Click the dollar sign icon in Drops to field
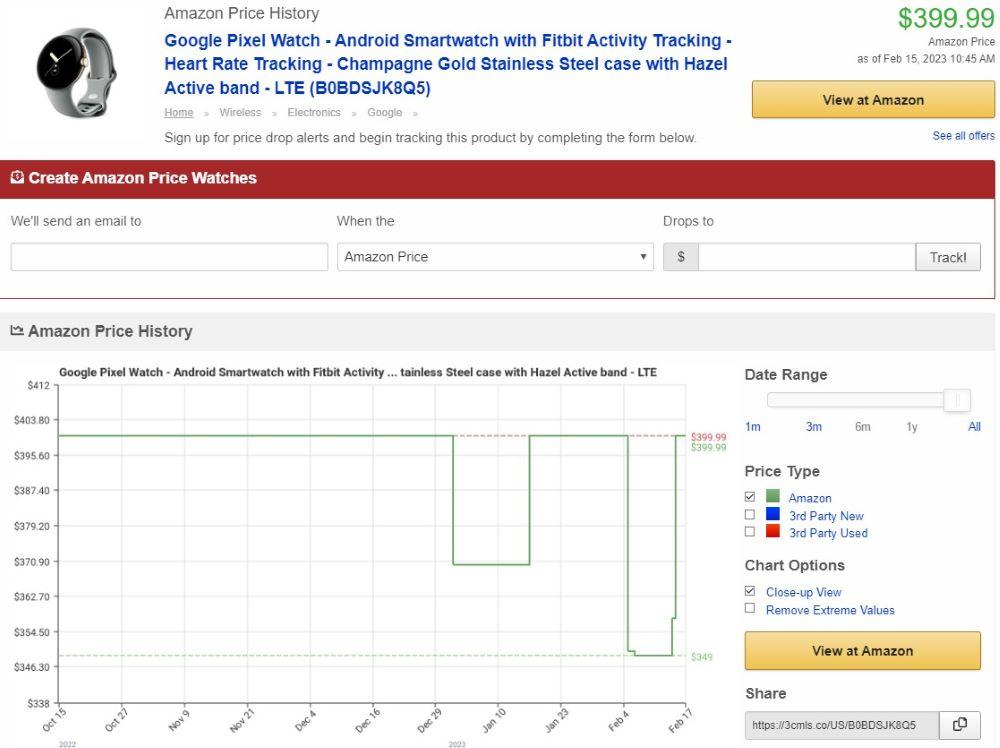 click(680, 257)
